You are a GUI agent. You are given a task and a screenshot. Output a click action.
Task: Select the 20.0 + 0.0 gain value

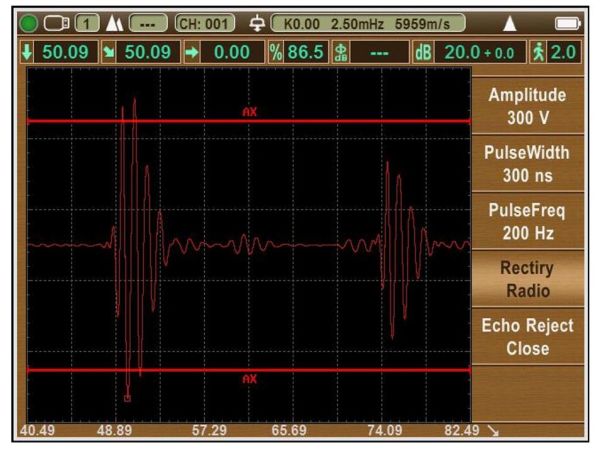click(480, 52)
